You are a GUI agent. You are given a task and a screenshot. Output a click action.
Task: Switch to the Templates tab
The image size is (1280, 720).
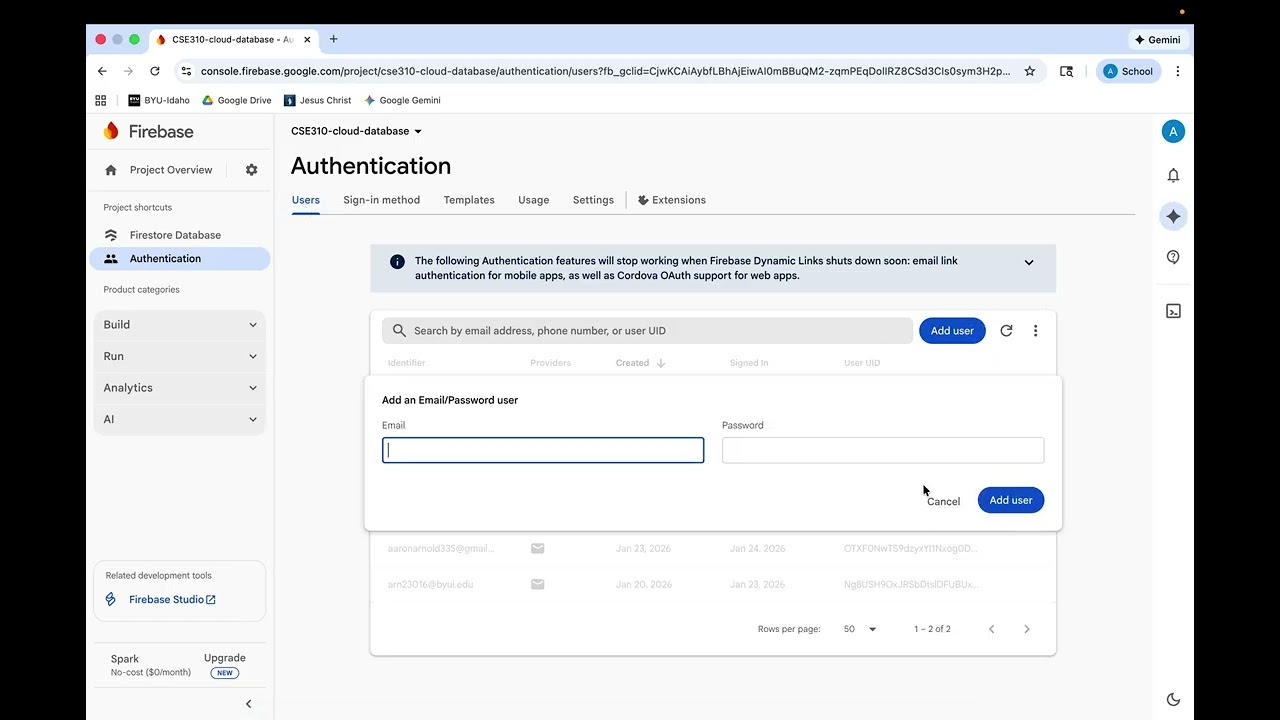pyautogui.click(x=469, y=200)
